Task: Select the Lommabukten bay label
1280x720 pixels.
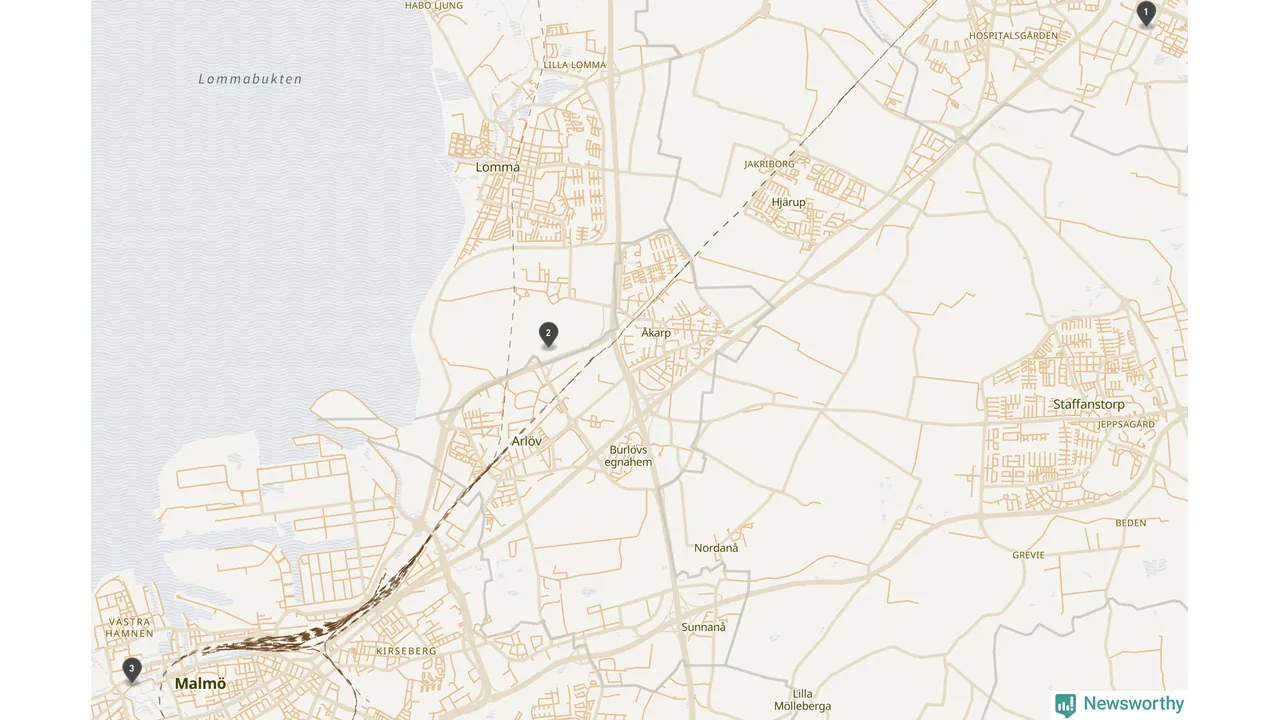Action: [250, 79]
